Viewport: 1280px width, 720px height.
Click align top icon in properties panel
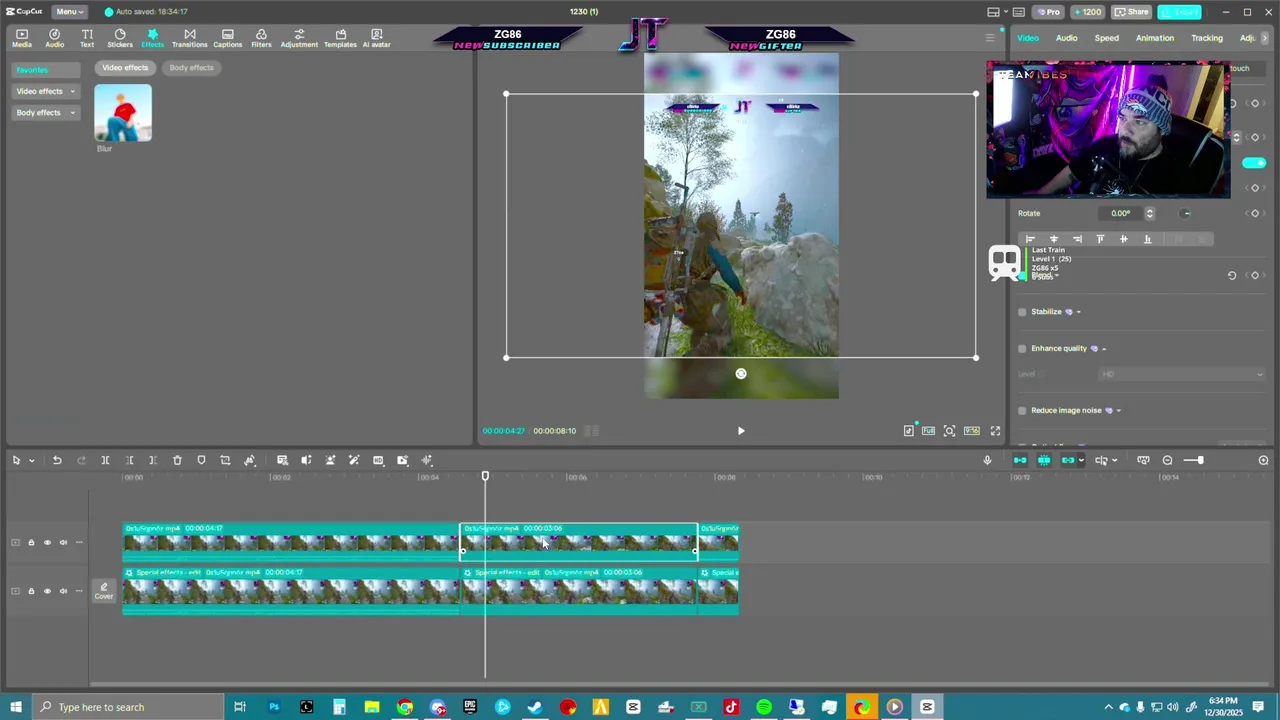[x=1100, y=239]
